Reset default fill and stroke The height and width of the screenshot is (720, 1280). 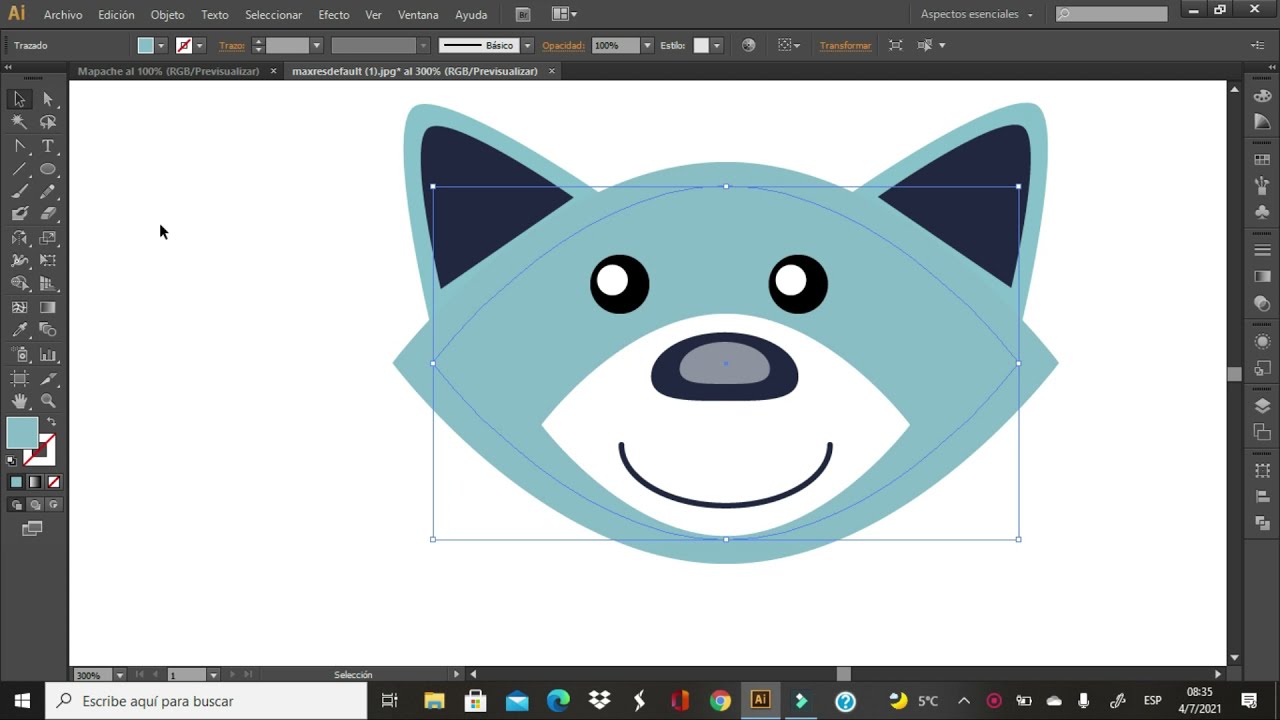(12, 461)
